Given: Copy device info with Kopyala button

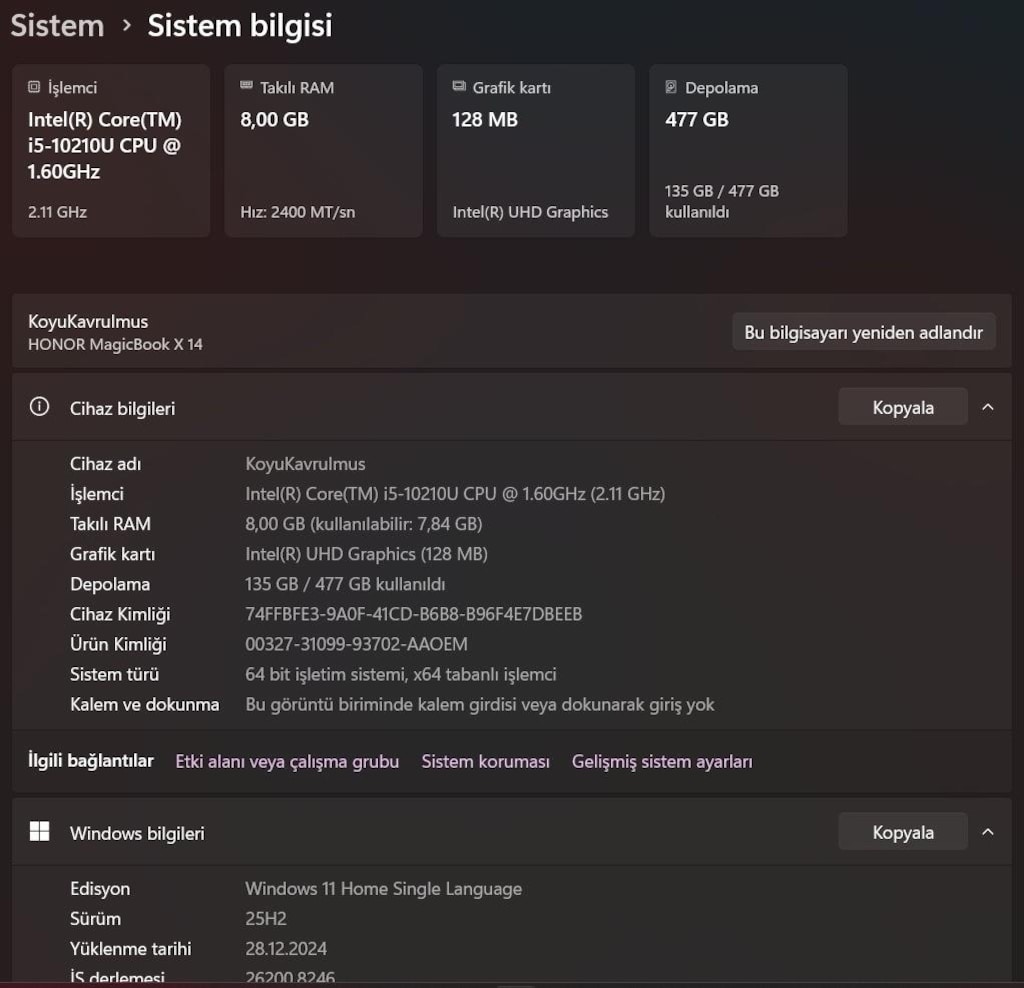Looking at the screenshot, I should [x=903, y=407].
